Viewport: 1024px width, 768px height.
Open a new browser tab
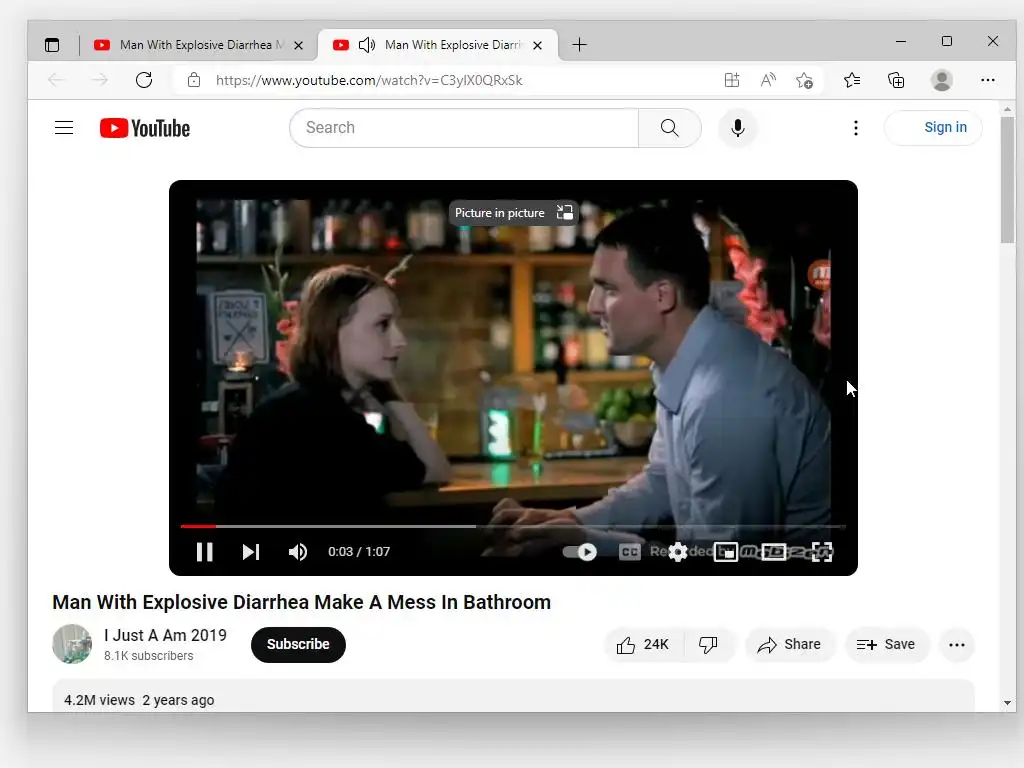(x=579, y=44)
